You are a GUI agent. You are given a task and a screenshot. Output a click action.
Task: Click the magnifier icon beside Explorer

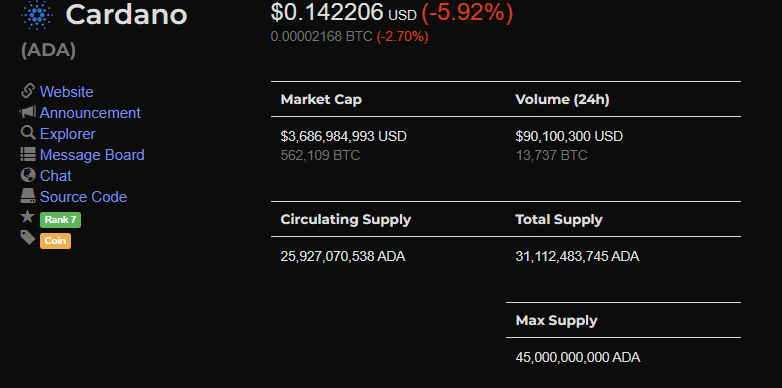coord(27,133)
